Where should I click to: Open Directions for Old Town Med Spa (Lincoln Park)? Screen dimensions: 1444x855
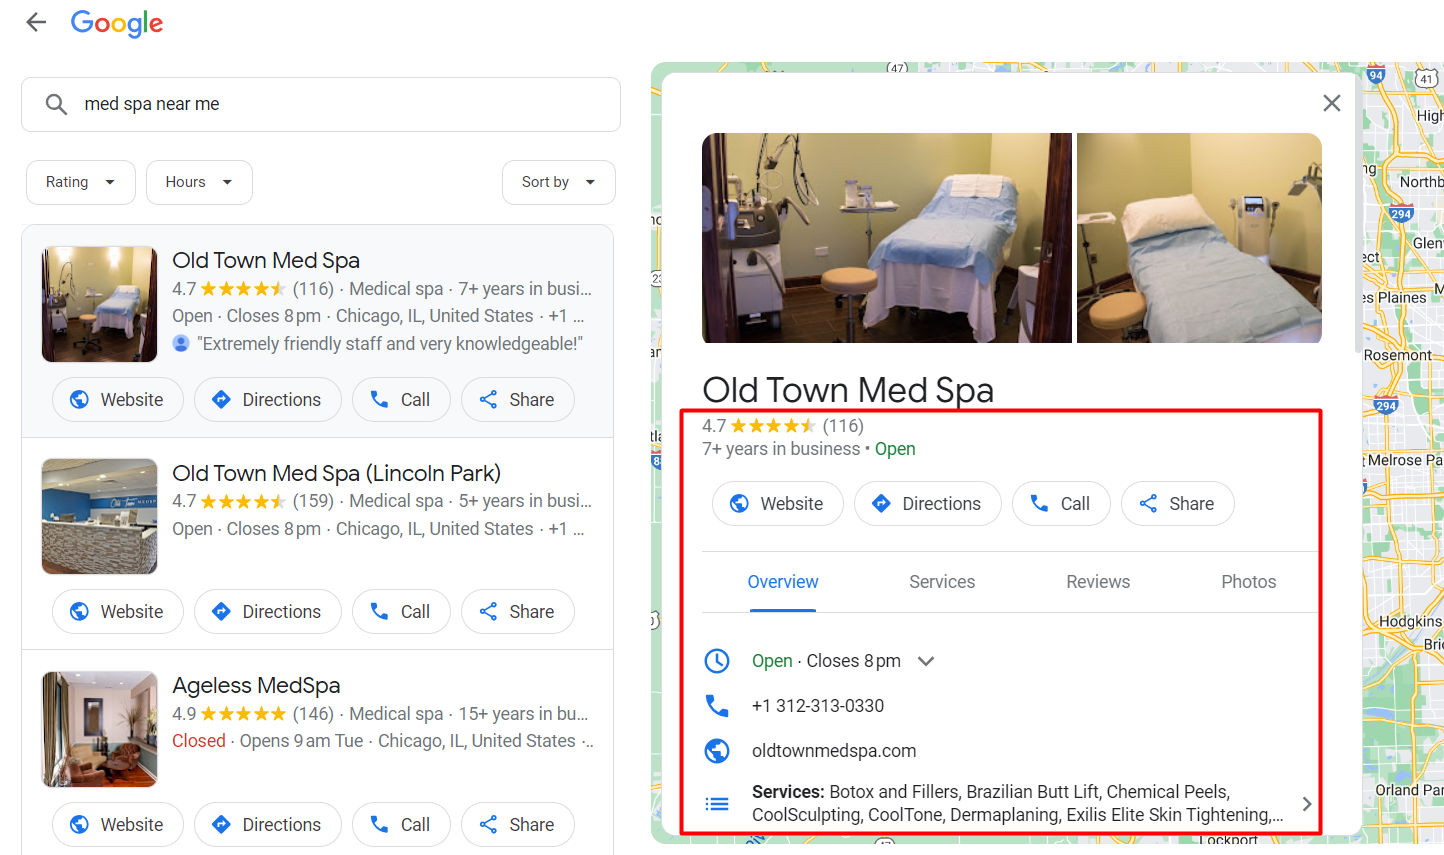(267, 611)
